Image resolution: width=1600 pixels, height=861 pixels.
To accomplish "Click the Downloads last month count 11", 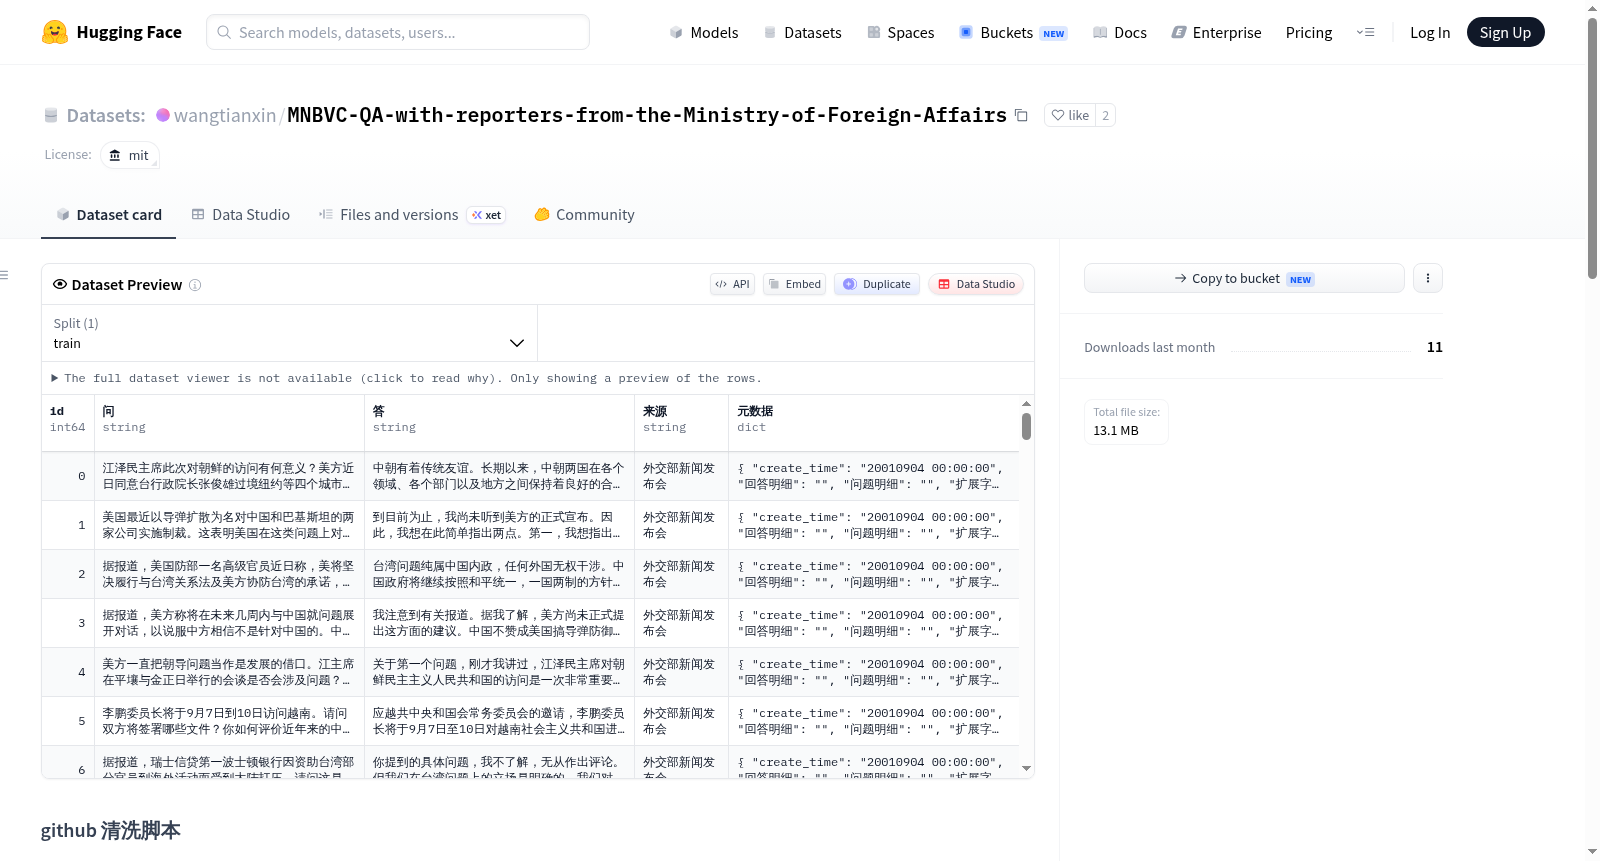I will pos(1435,347).
